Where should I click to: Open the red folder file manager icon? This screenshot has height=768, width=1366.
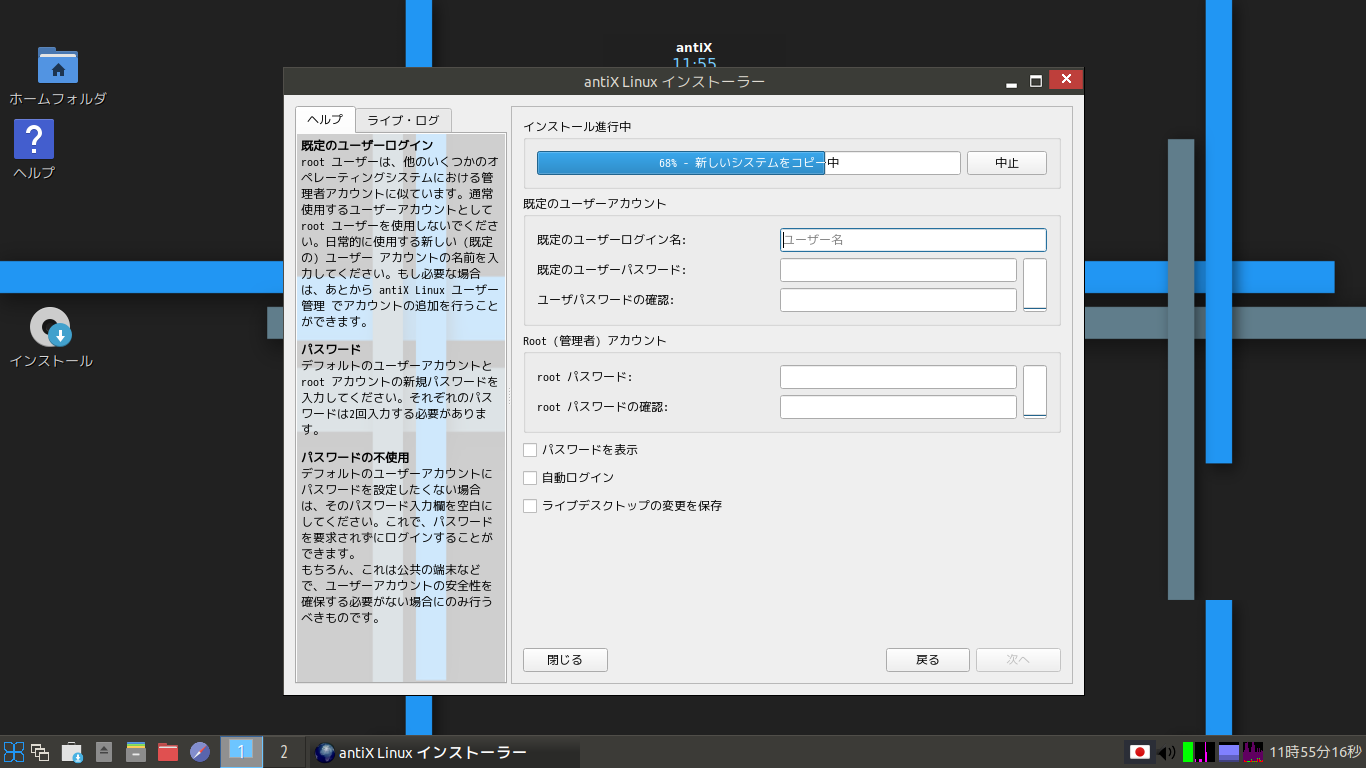tap(168, 752)
